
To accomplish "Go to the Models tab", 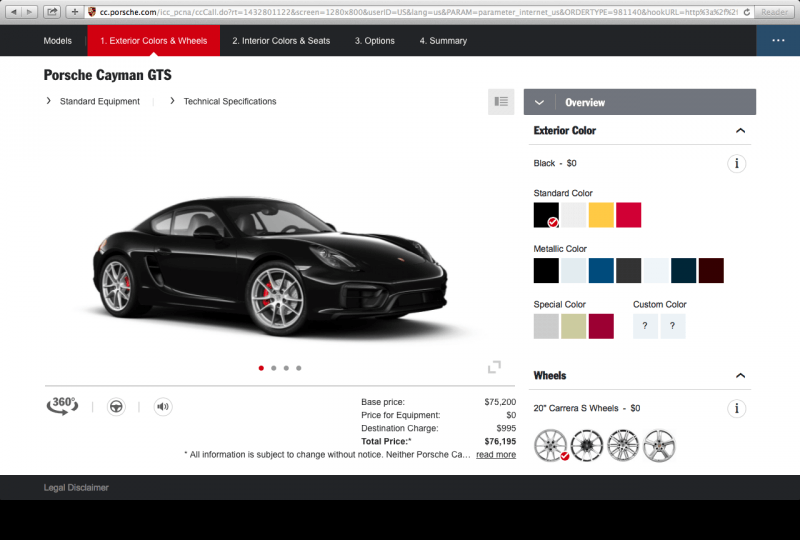I will pos(58,41).
